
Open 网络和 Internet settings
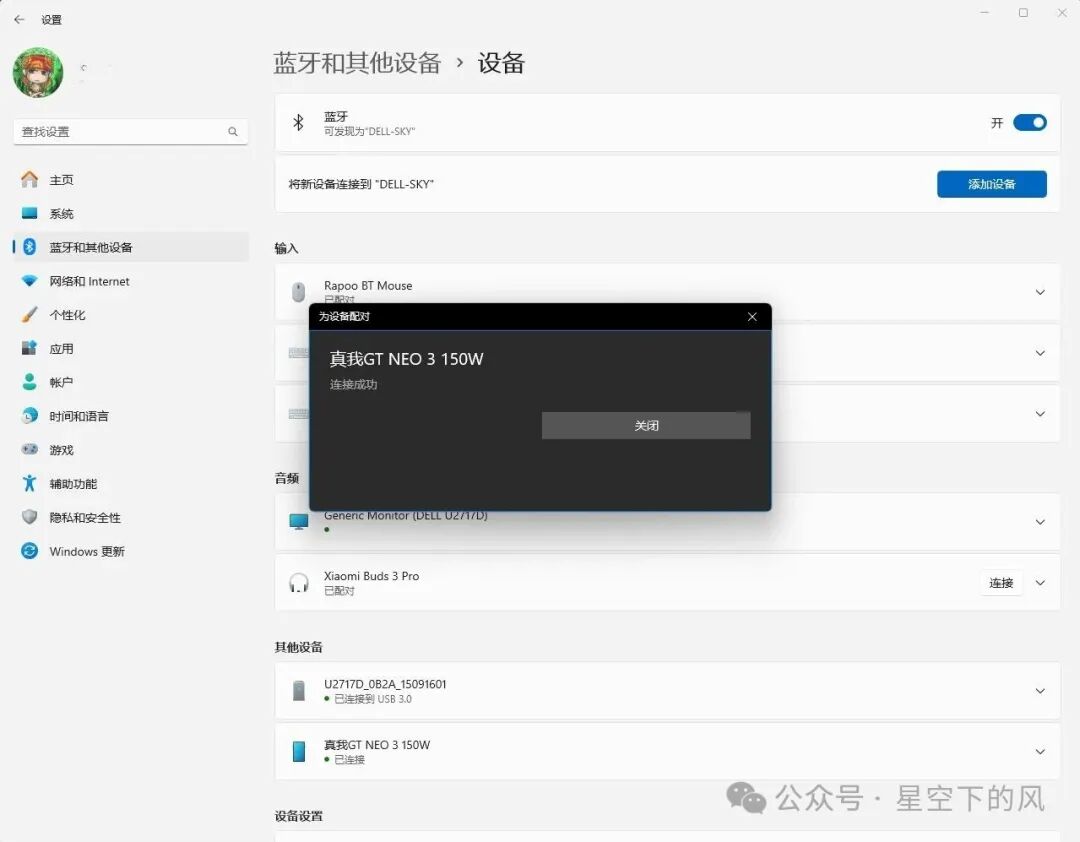point(89,281)
